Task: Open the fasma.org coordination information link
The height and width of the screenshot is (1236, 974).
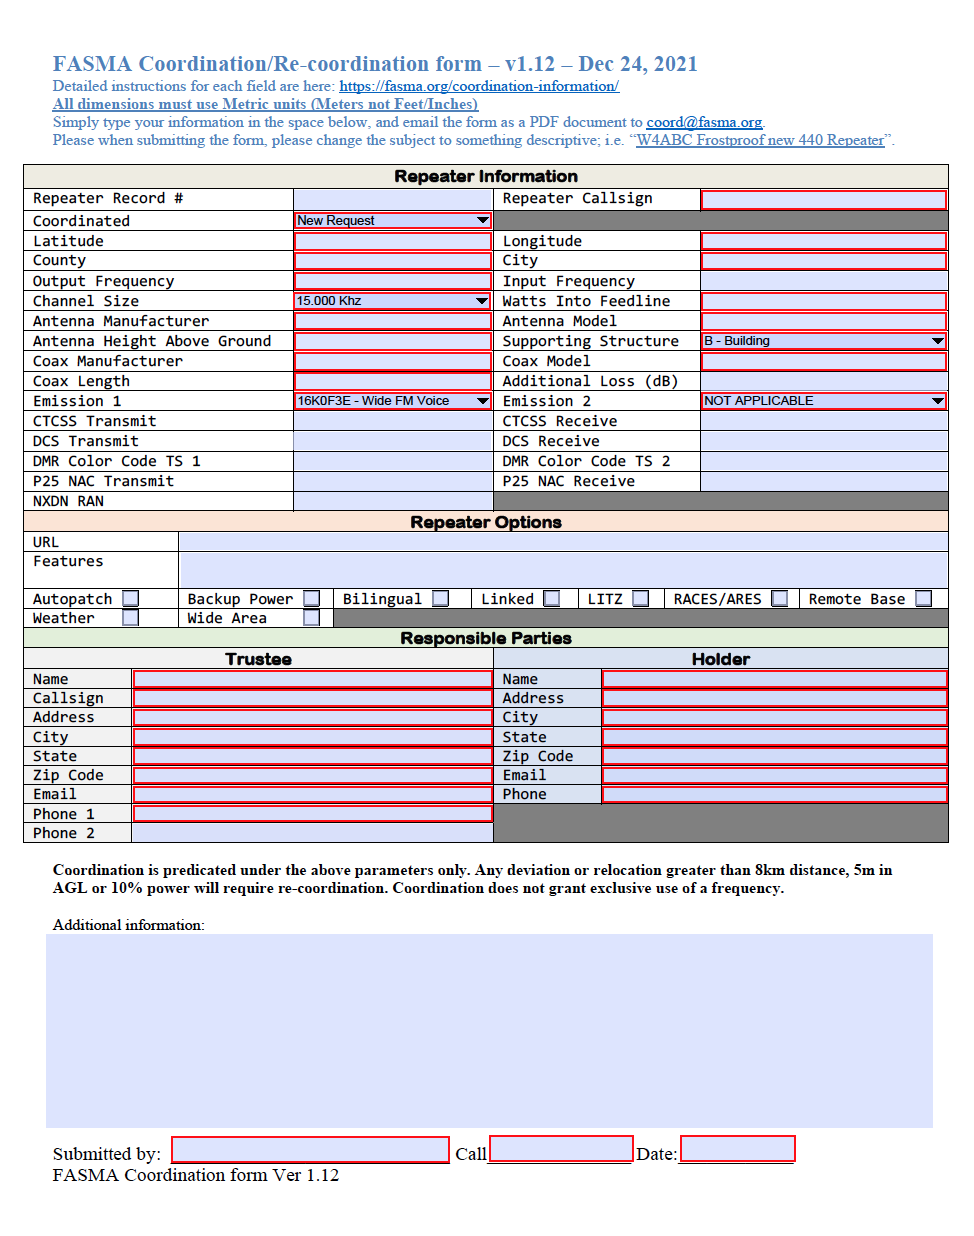Action: pos(479,86)
